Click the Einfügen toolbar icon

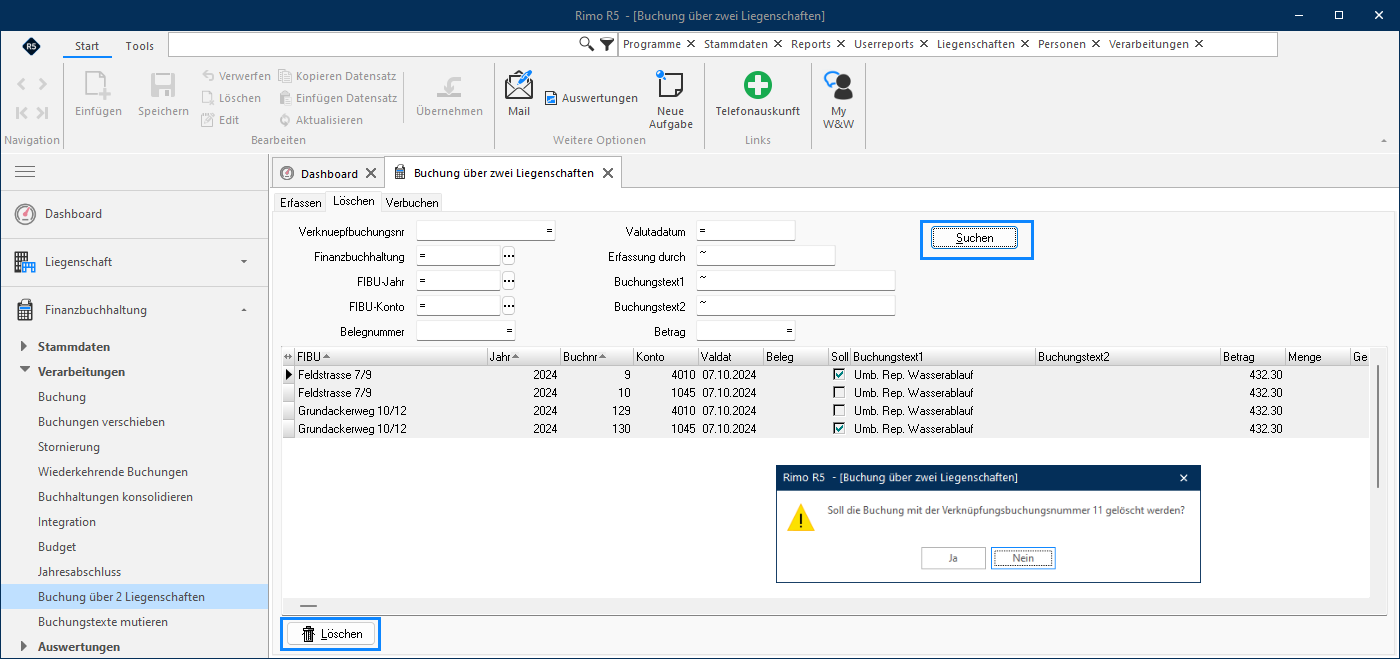(x=98, y=85)
